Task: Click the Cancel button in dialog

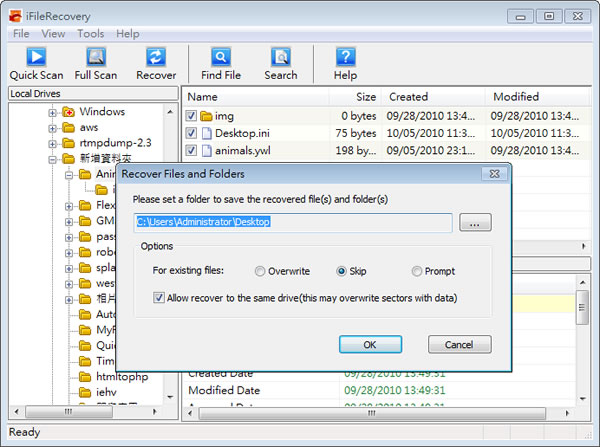Action: click(459, 344)
